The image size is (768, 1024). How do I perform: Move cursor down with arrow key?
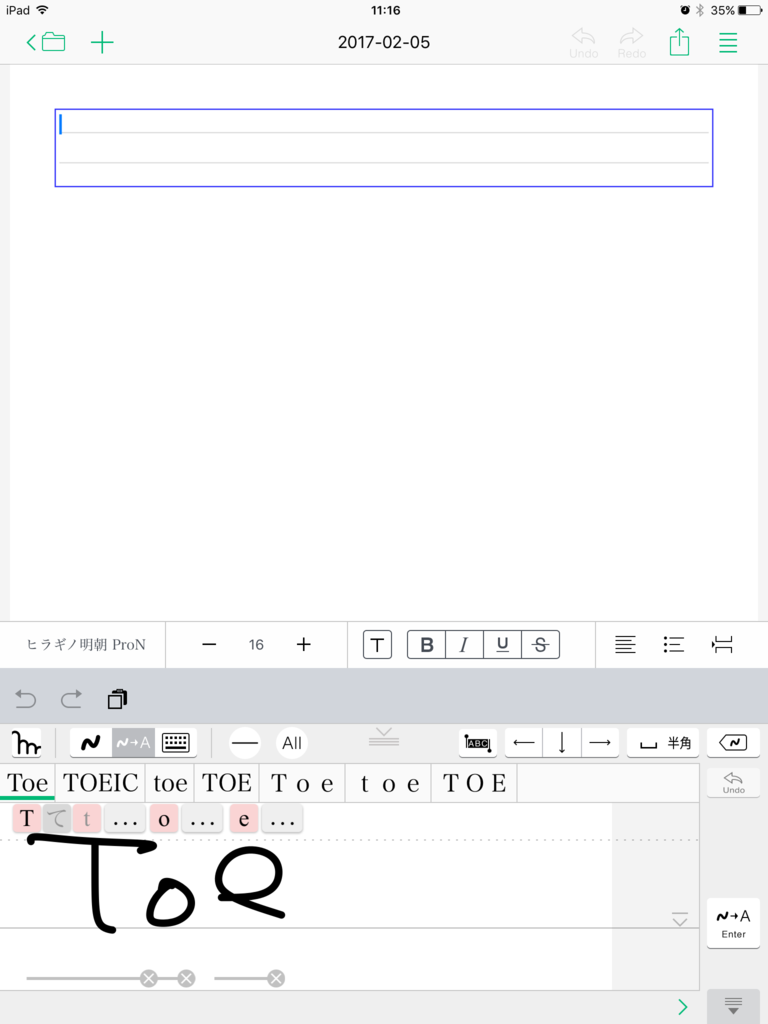562,743
